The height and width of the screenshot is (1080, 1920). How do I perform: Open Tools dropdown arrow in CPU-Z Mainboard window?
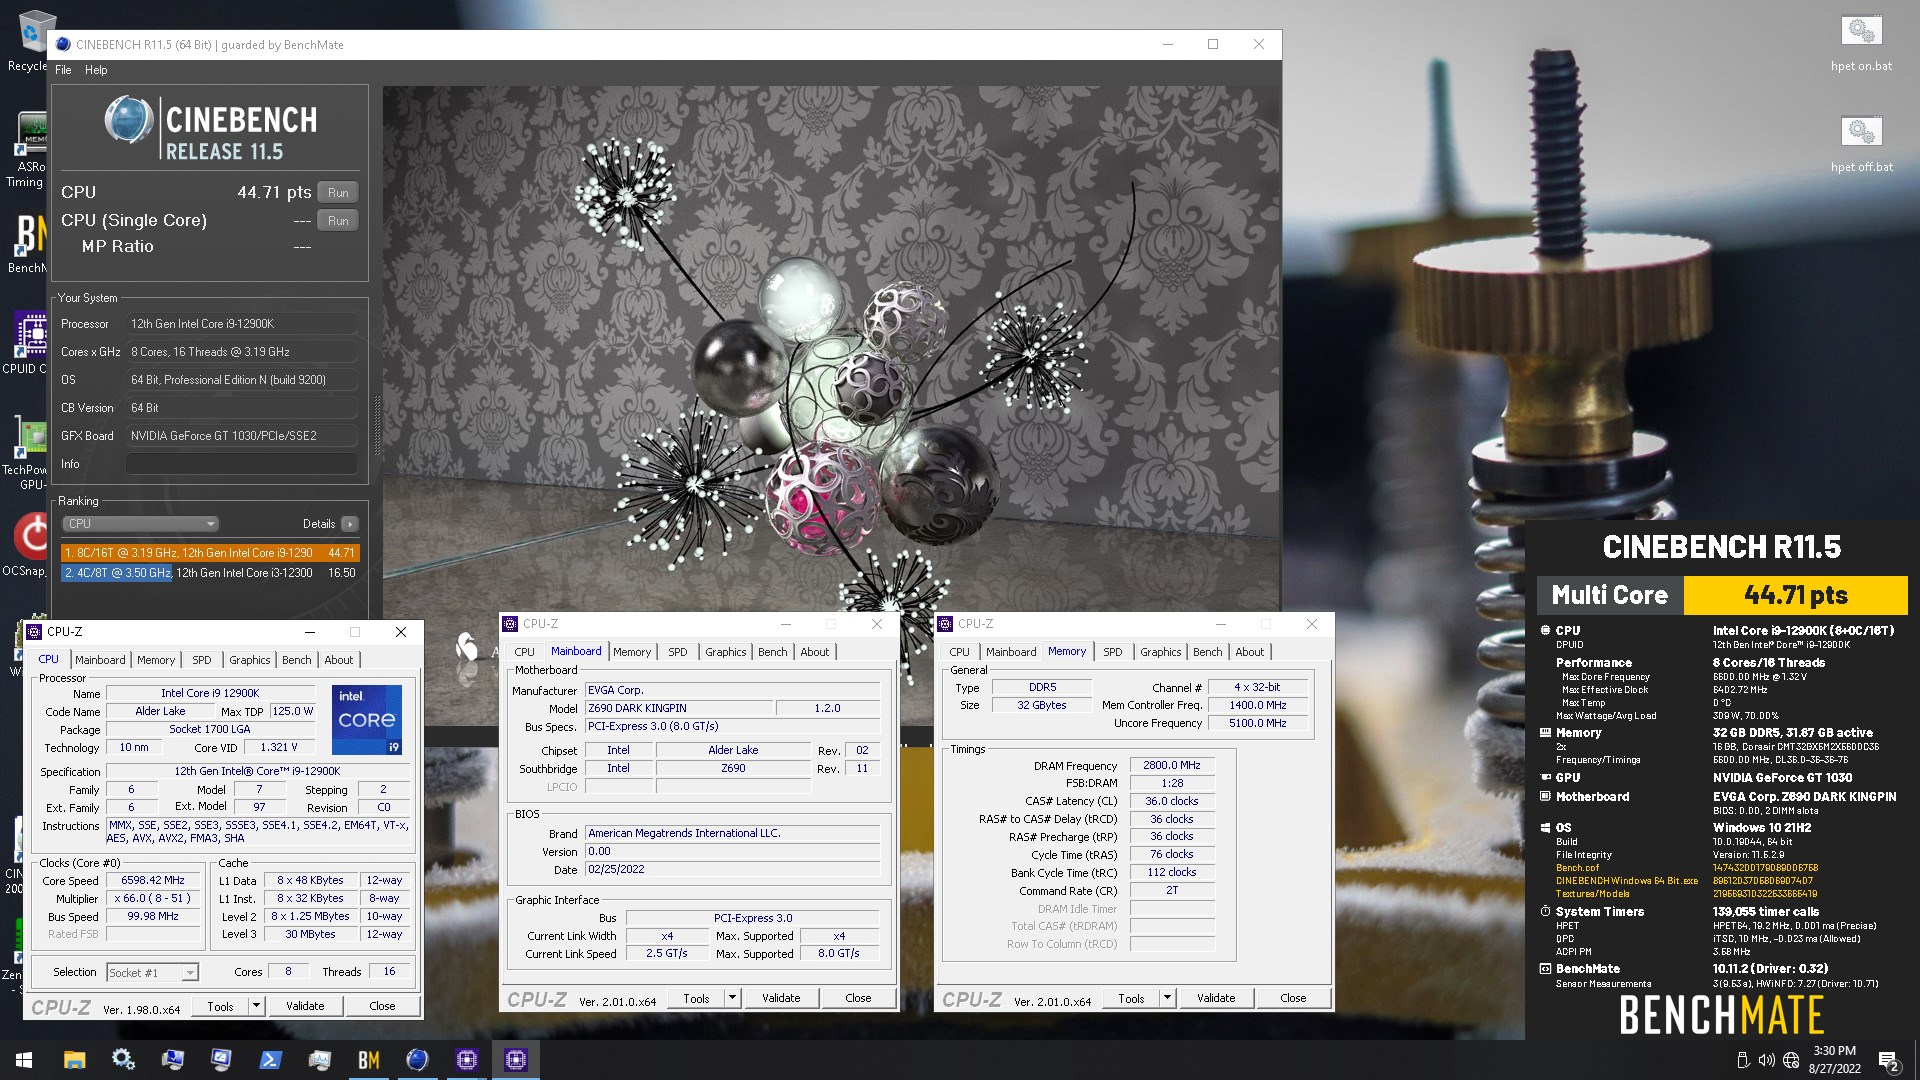(x=733, y=998)
